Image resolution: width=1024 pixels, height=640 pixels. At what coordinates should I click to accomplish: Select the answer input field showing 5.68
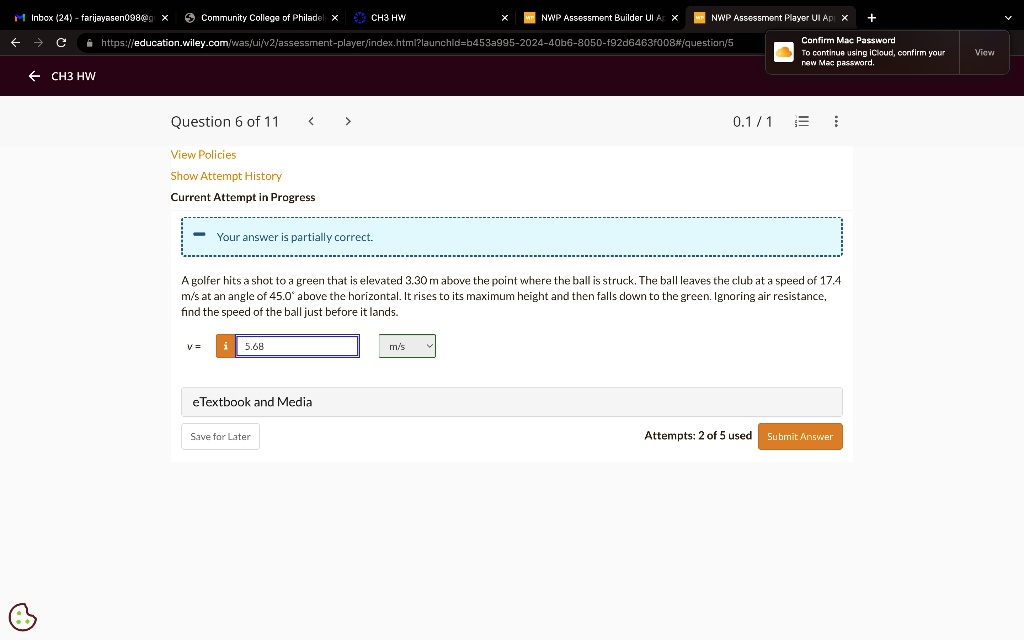[x=297, y=345]
